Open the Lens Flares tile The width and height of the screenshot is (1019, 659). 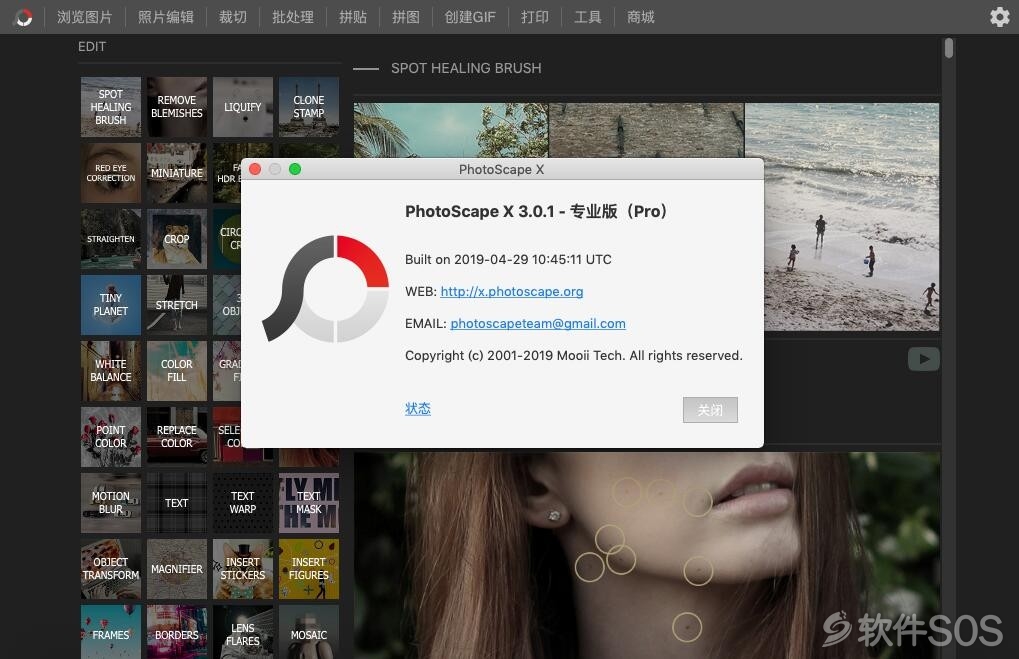[242, 632]
